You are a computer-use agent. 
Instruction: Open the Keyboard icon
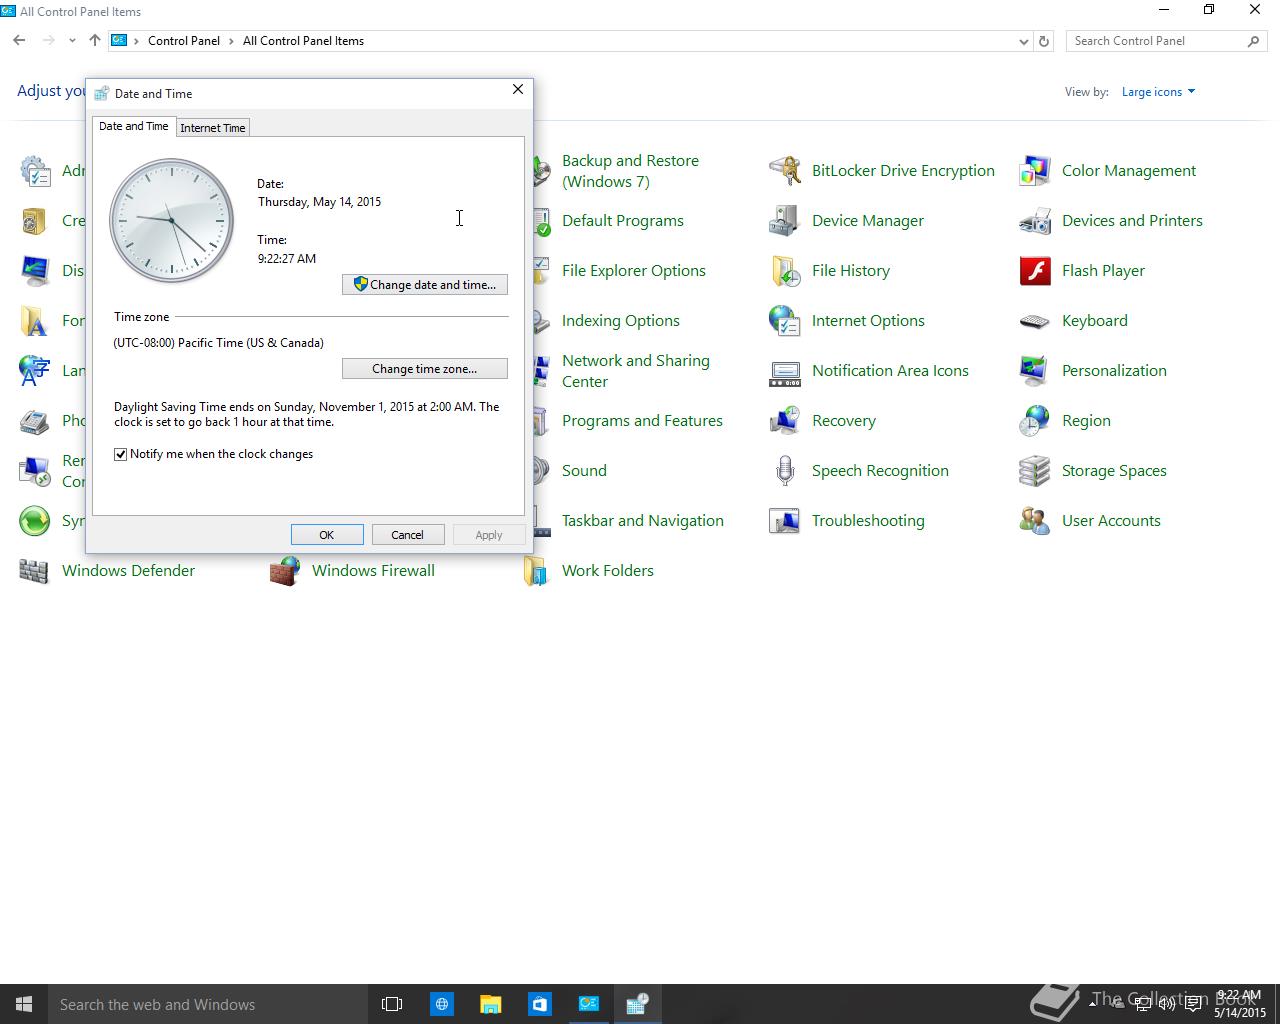click(1034, 321)
